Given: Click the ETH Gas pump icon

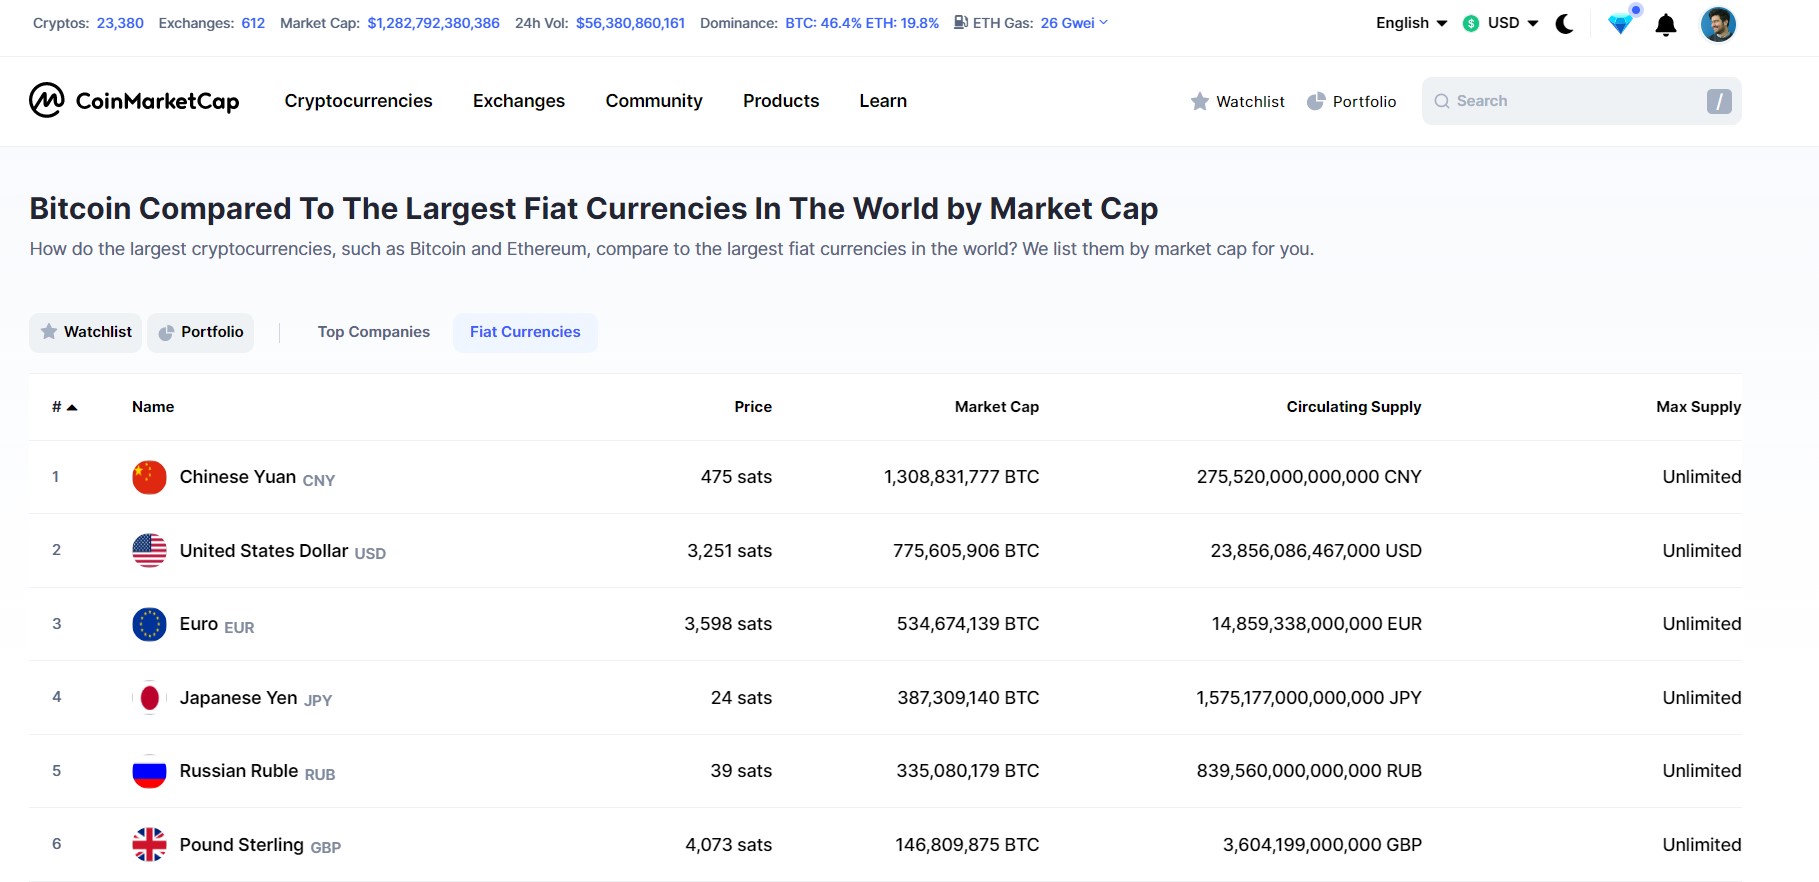Looking at the screenshot, I should (x=960, y=22).
